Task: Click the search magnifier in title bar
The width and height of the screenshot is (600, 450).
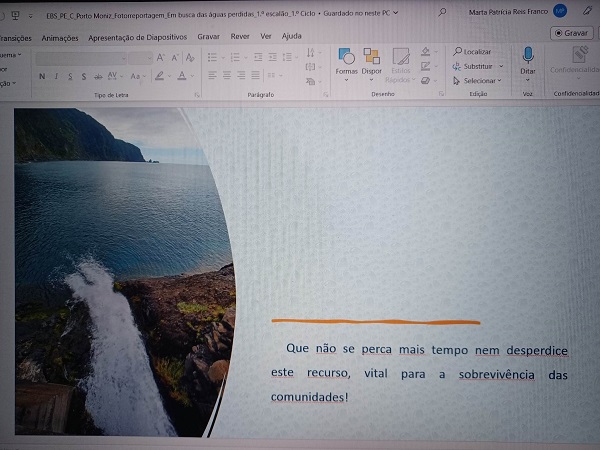Action: coord(442,12)
